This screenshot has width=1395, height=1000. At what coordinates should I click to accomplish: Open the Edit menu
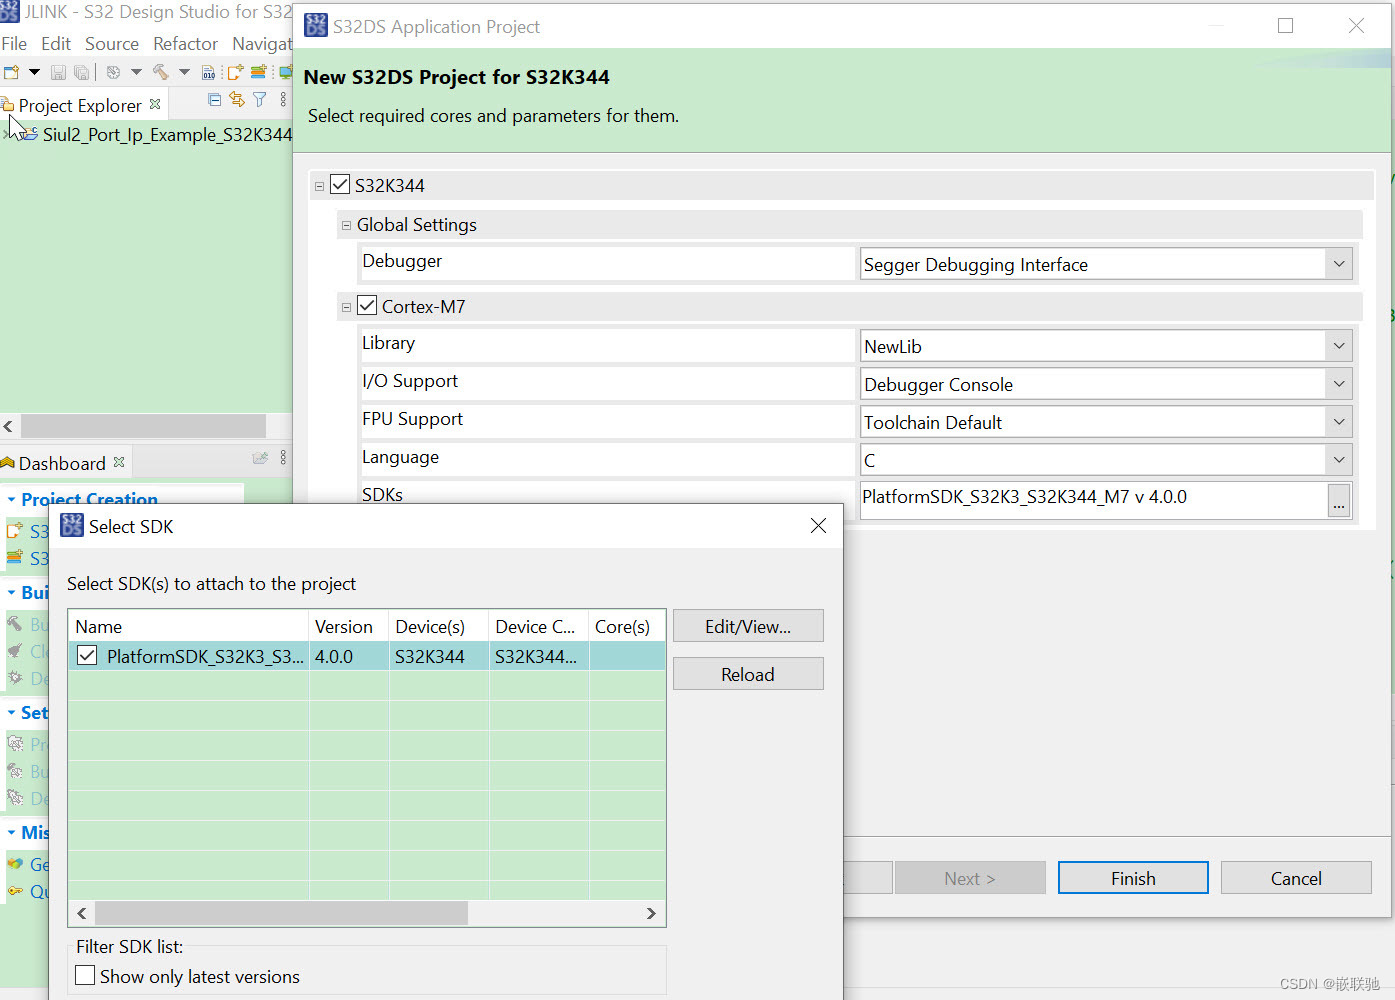56,43
